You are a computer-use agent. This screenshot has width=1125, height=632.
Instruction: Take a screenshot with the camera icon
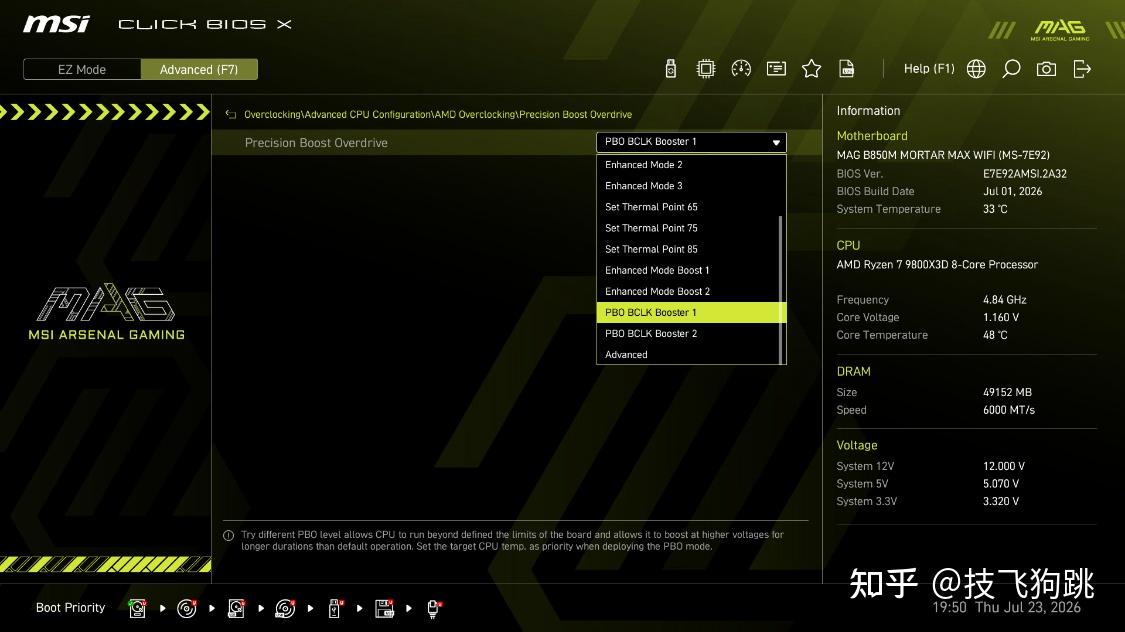[x=1046, y=69]
